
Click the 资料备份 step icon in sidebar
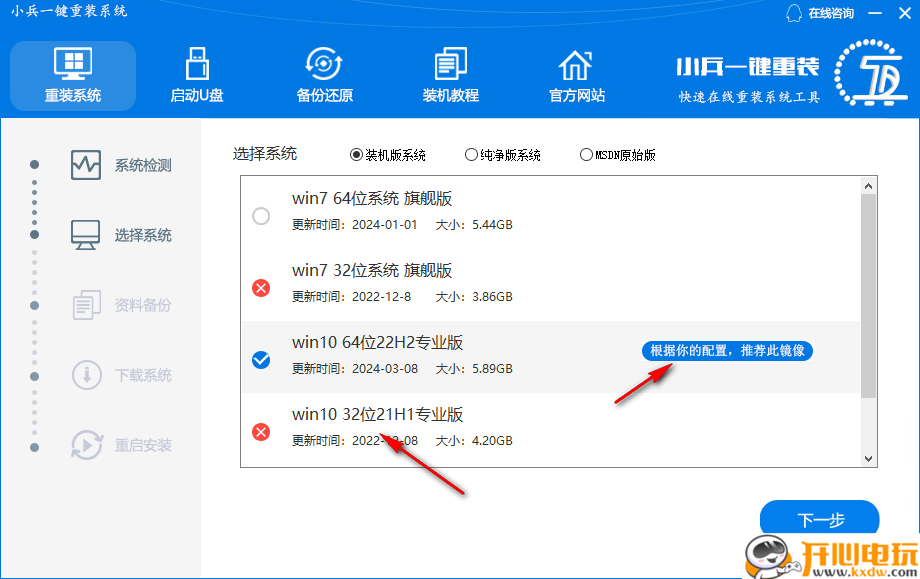(x=85, y=305)
